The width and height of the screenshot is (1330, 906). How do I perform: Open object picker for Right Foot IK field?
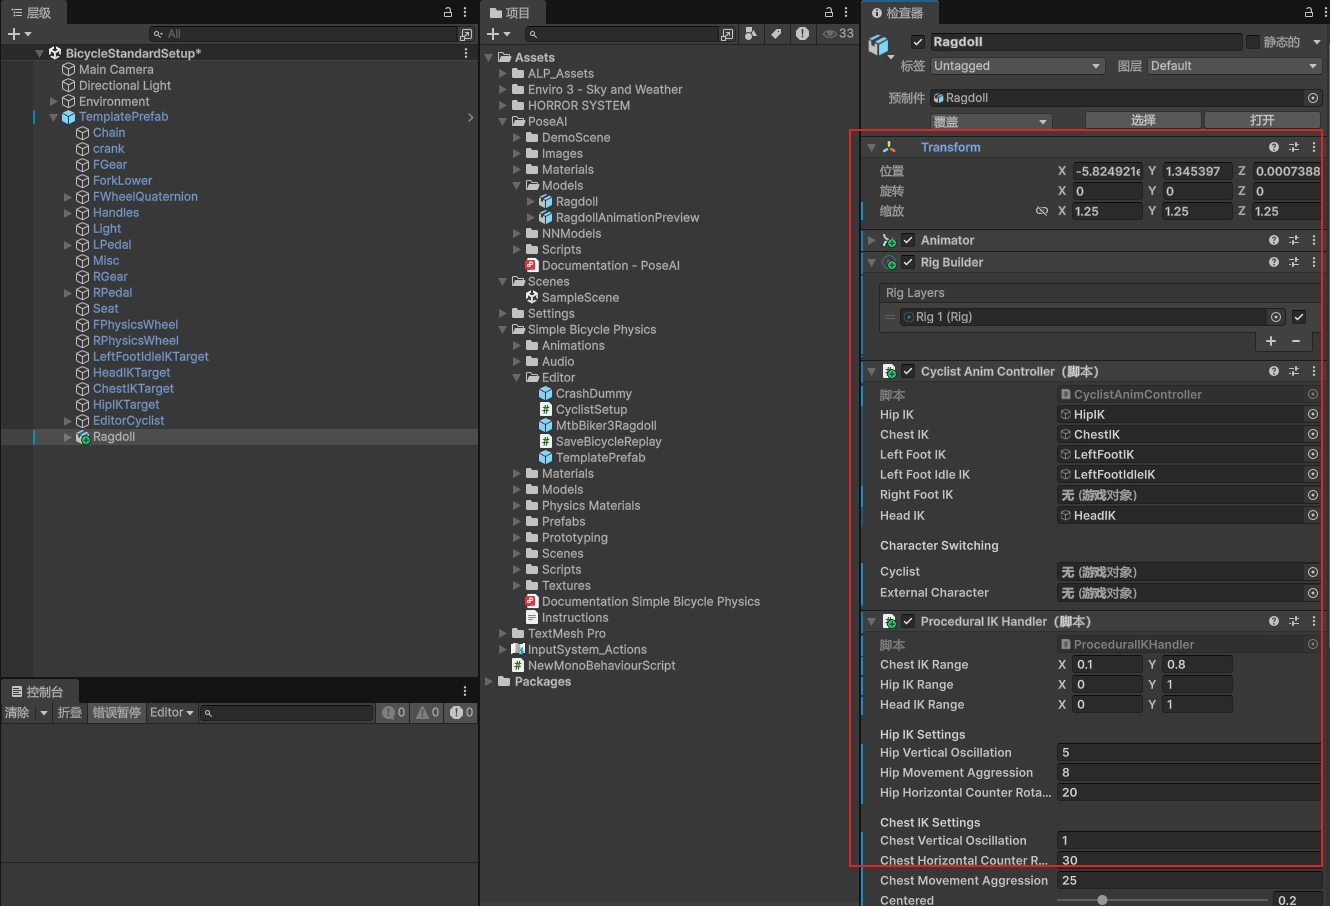(x=1312, y=495)
